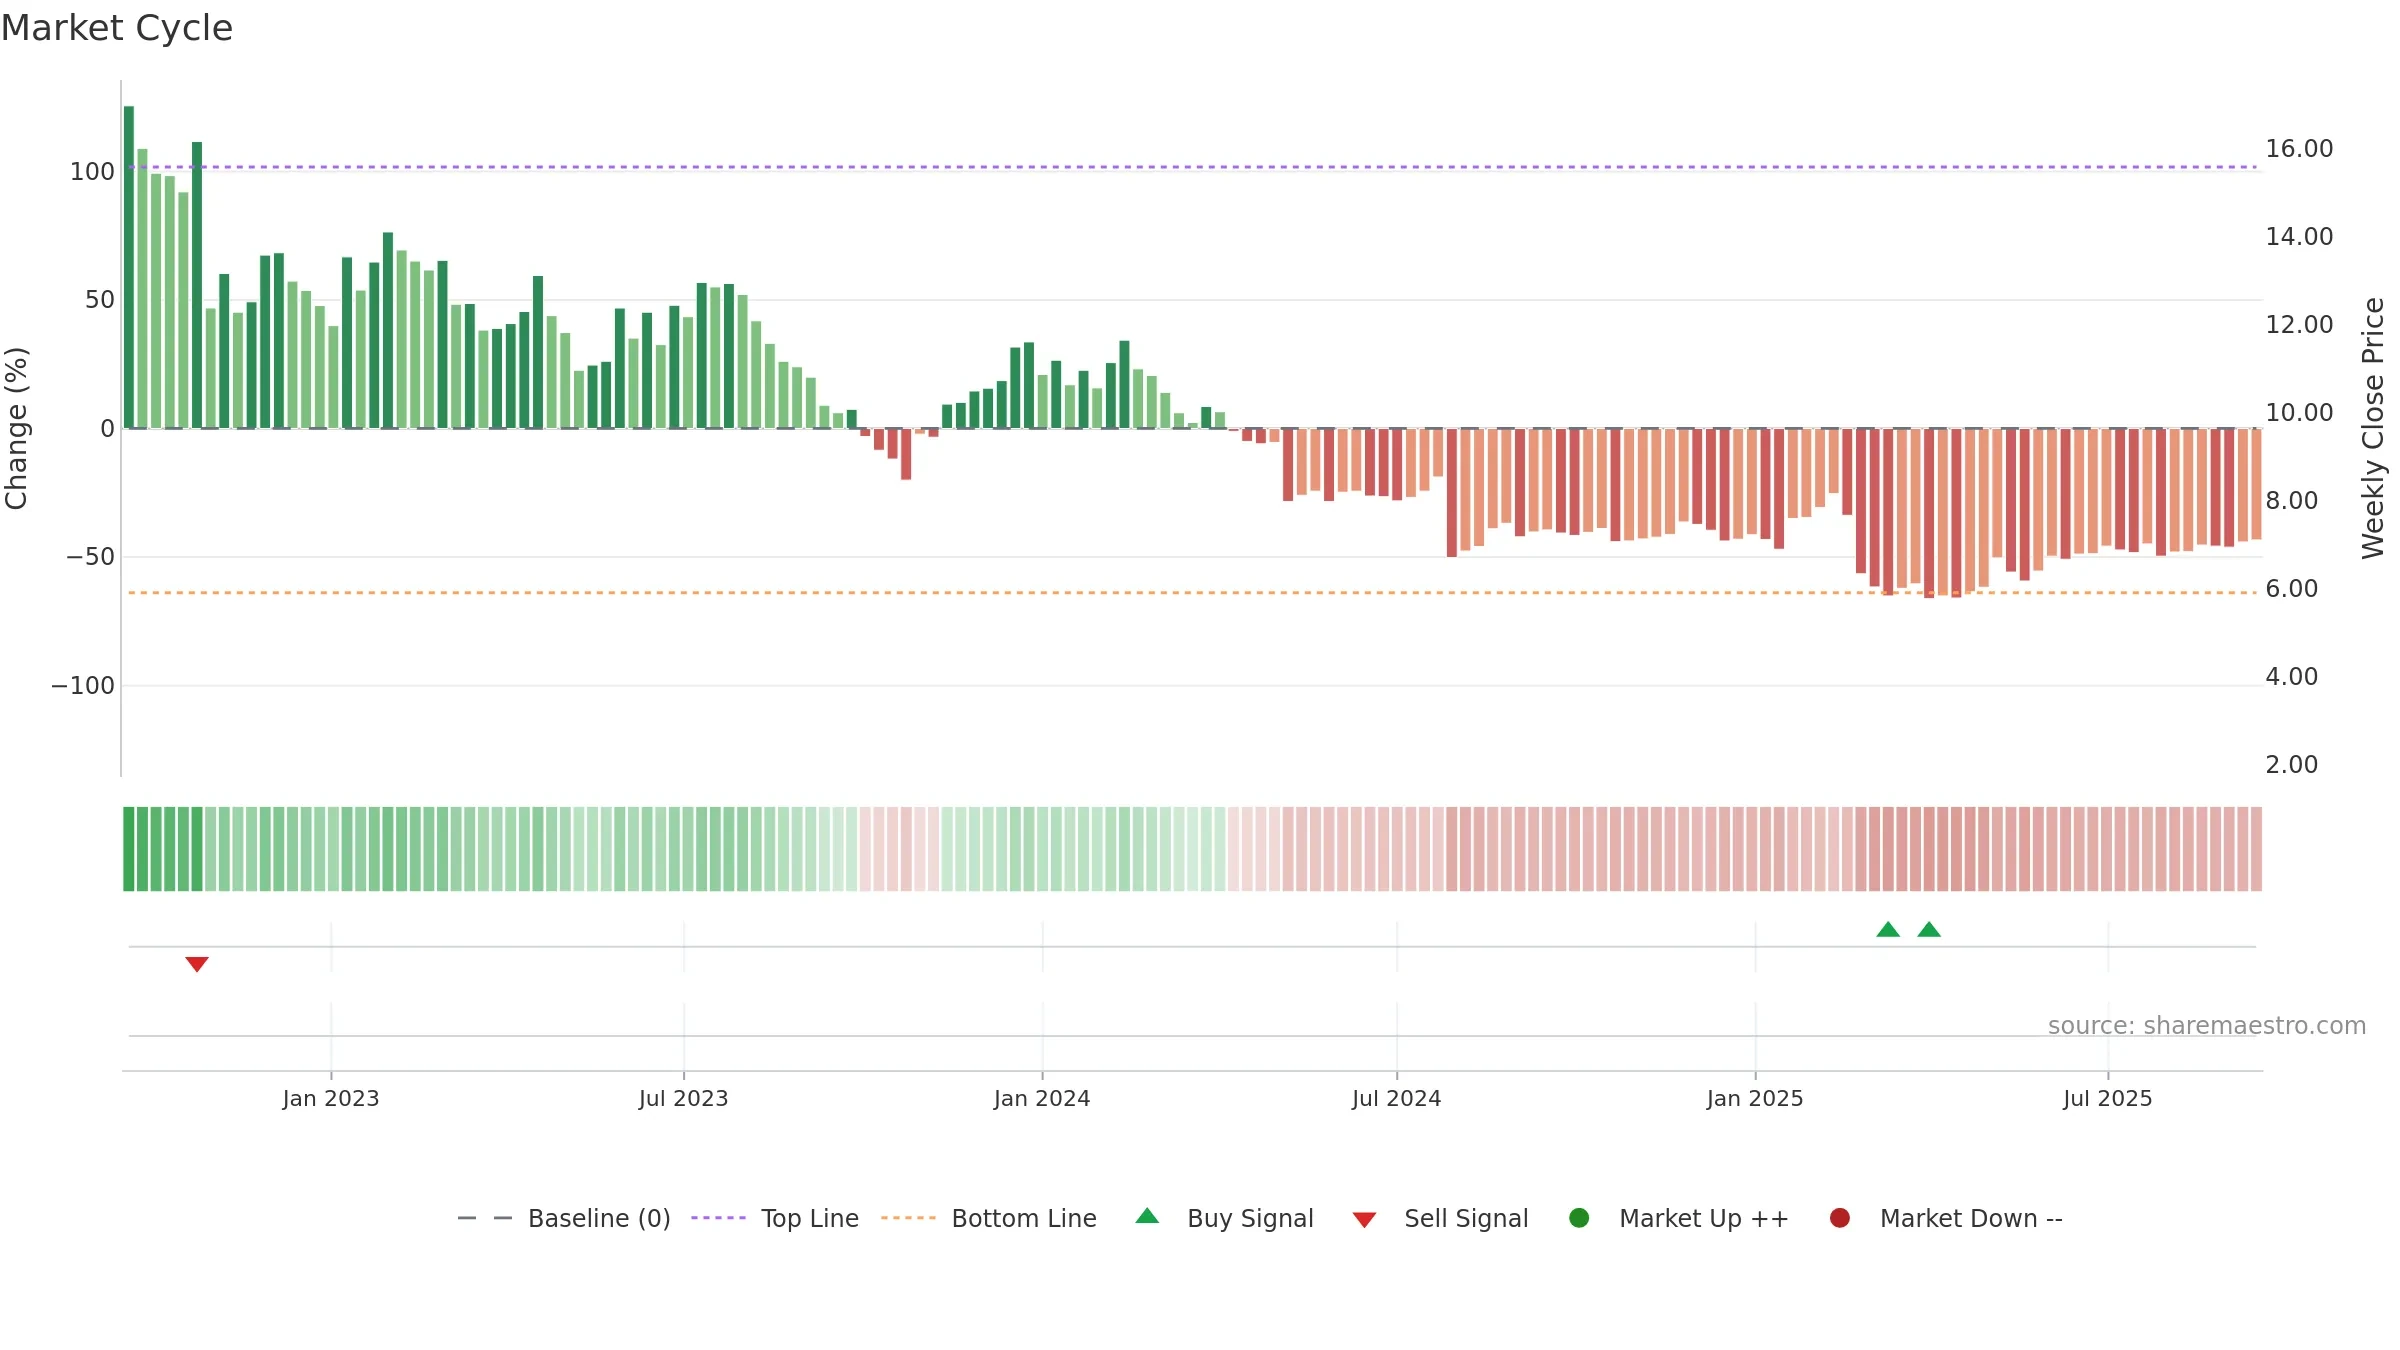Image resolution: width=2400 pixels, height=1350 pixels.
Task: Toggle the Market Down -- legend entry
Action: coord(1946,1218)
